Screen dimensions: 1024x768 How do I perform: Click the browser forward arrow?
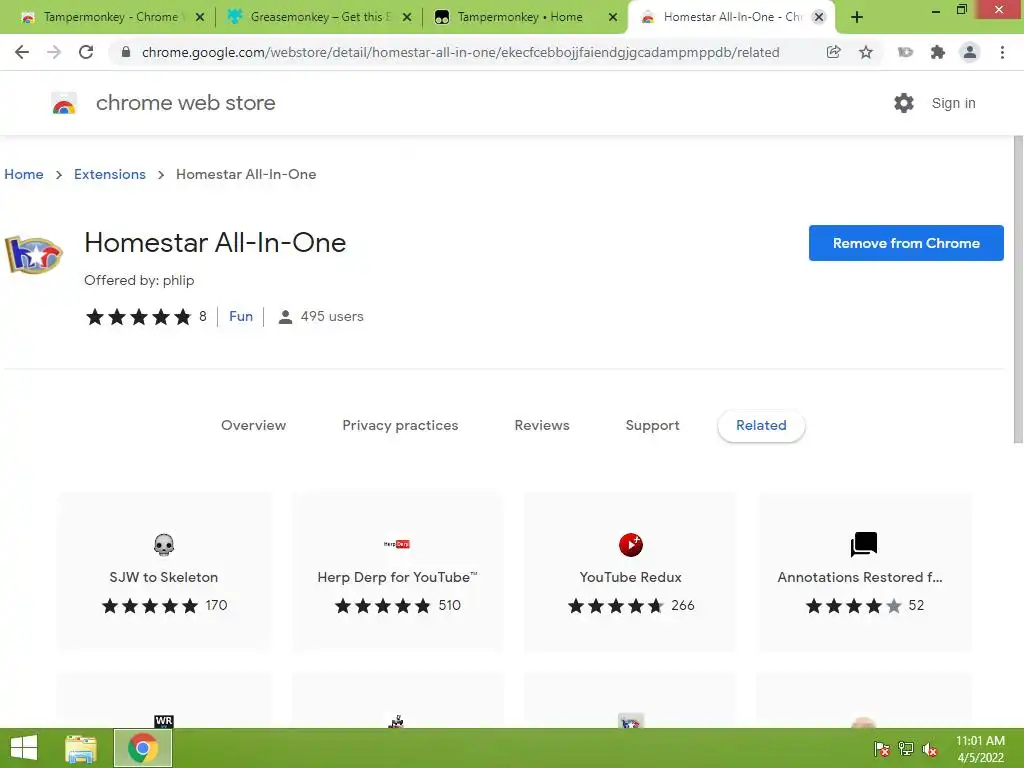[54, 52]
